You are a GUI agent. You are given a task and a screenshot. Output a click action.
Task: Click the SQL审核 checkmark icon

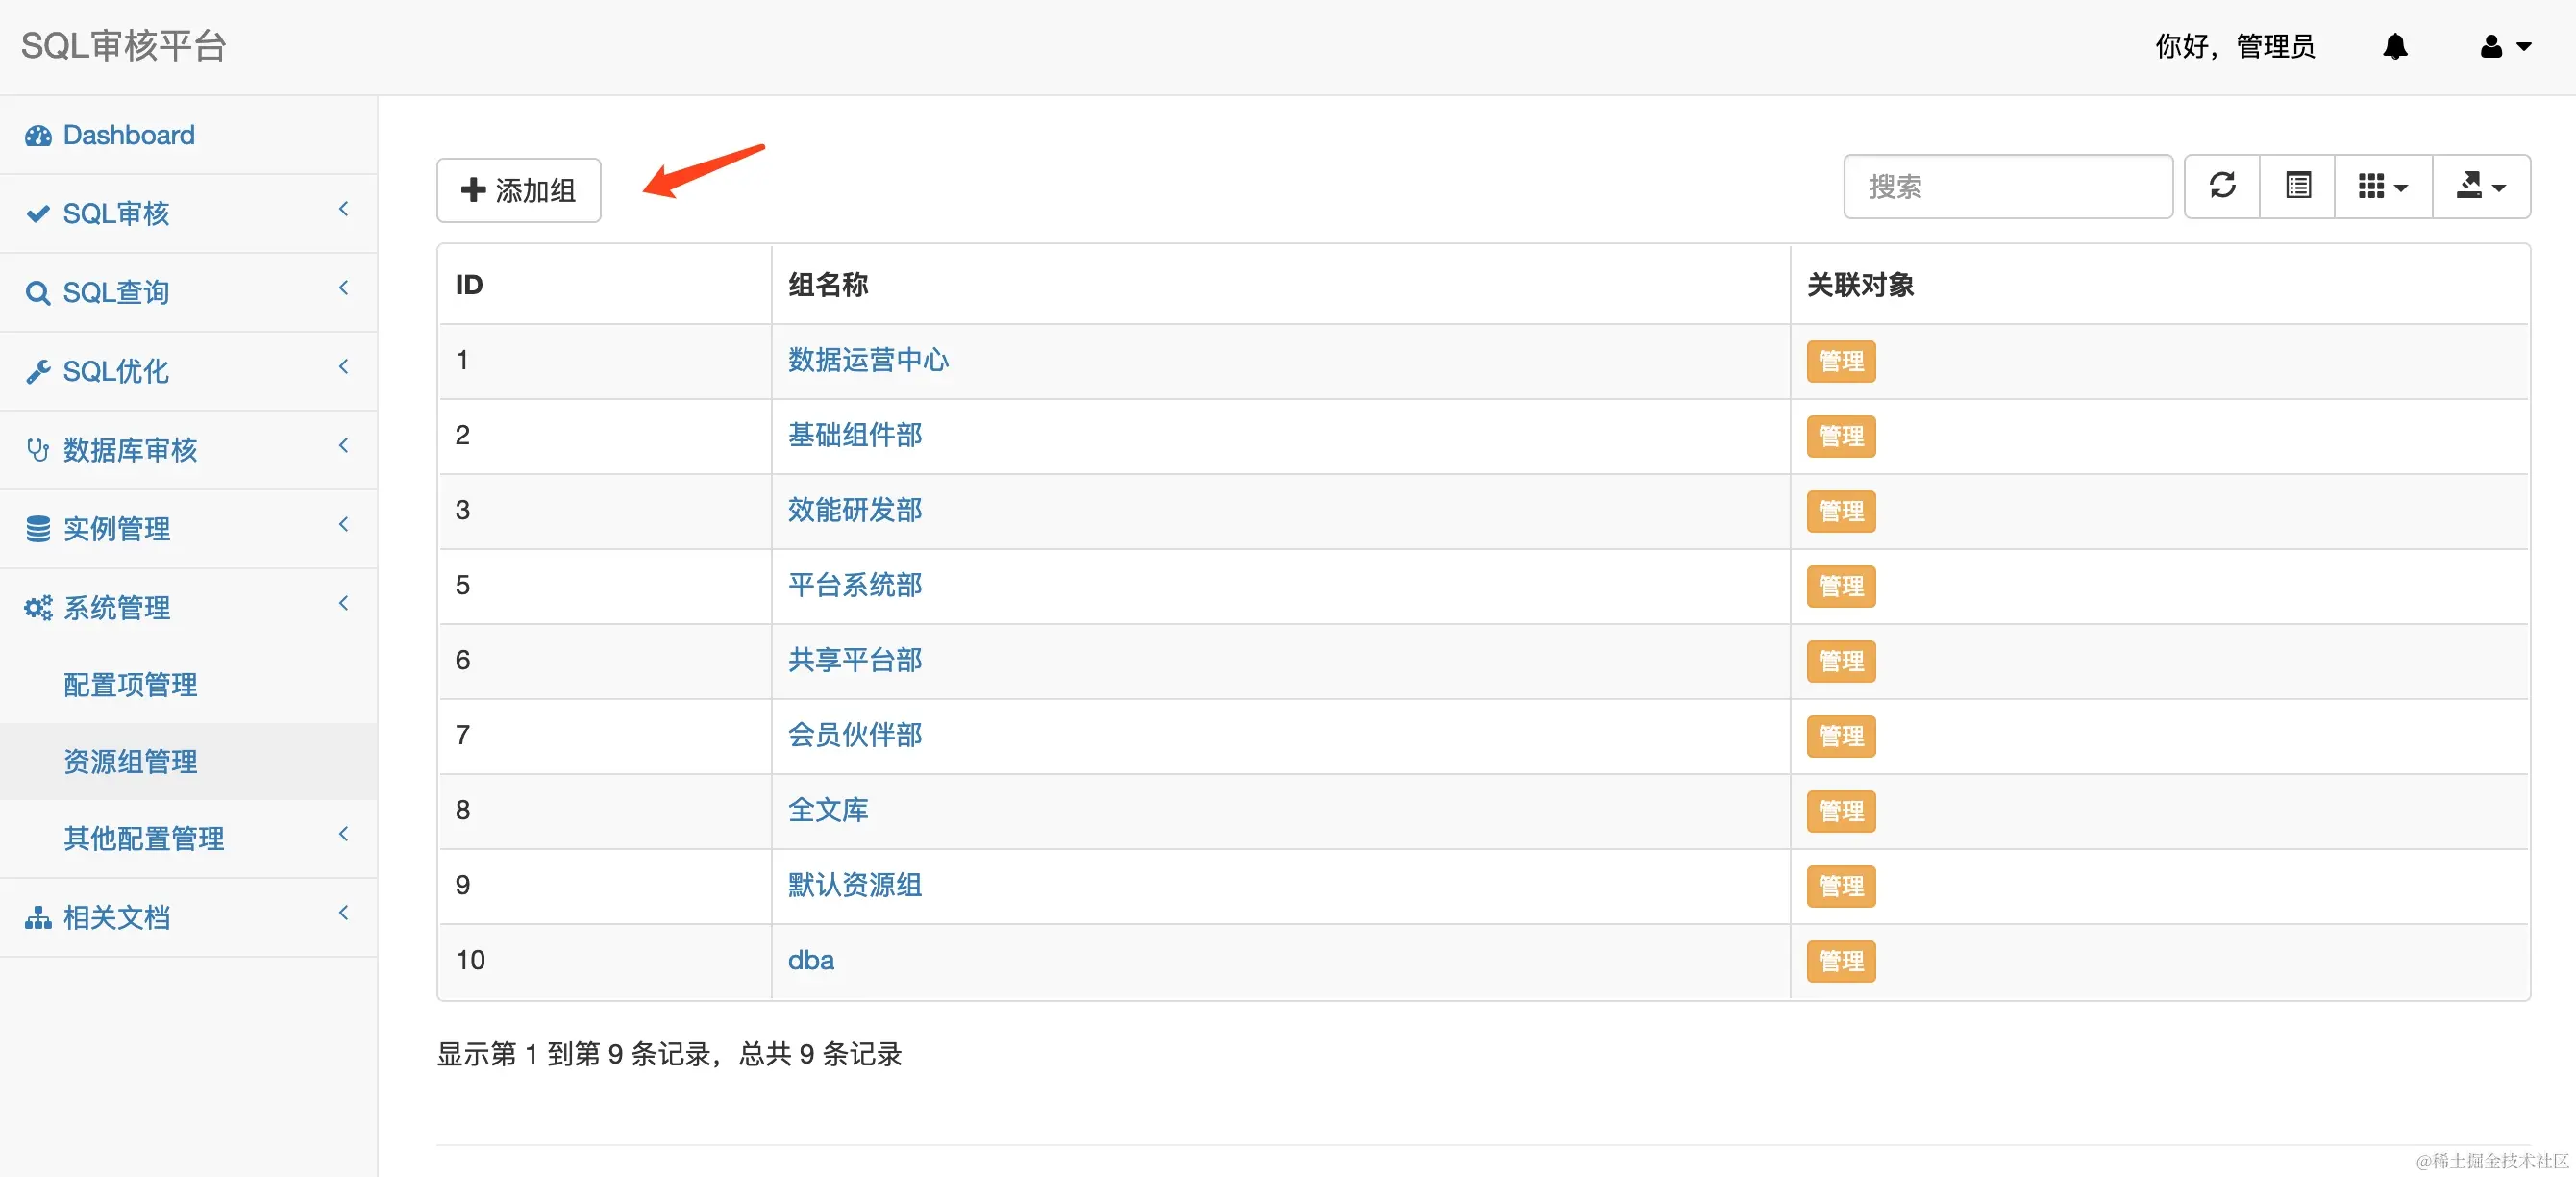39,213
